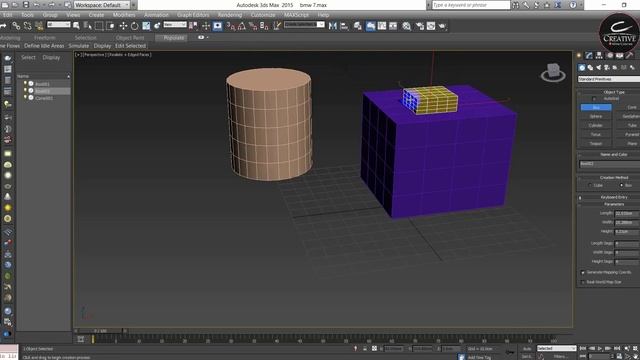640x360 pixels.
Task: Switch to the Object Paint ribbon tab
Action: pyautogui.click(x=130, y=38)
